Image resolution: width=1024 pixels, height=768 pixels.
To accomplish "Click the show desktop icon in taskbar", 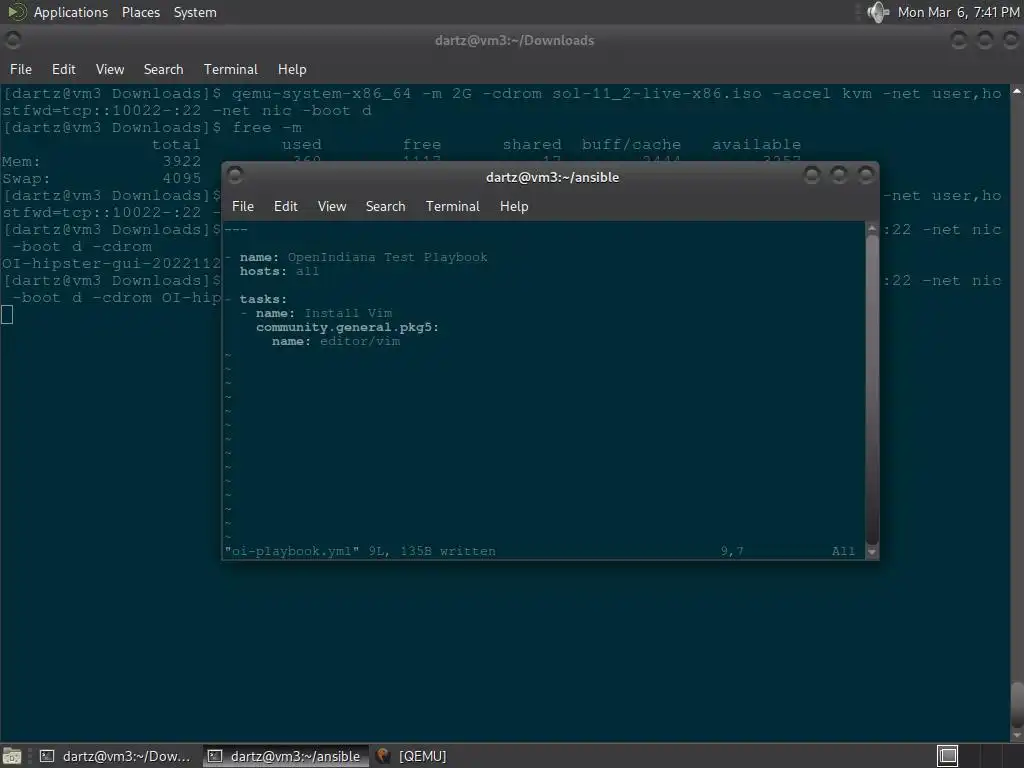I will 12,756.
